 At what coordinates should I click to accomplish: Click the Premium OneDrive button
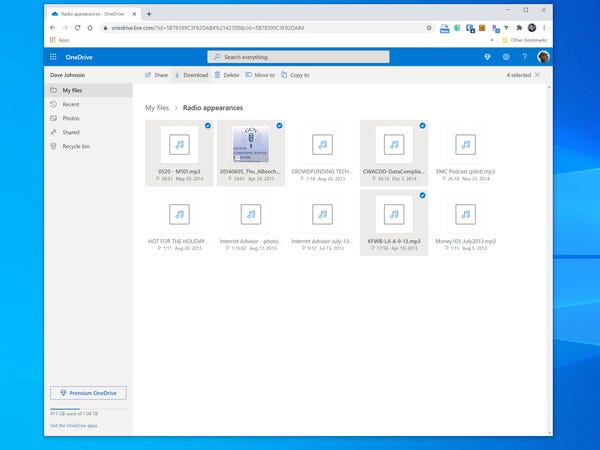88,393
